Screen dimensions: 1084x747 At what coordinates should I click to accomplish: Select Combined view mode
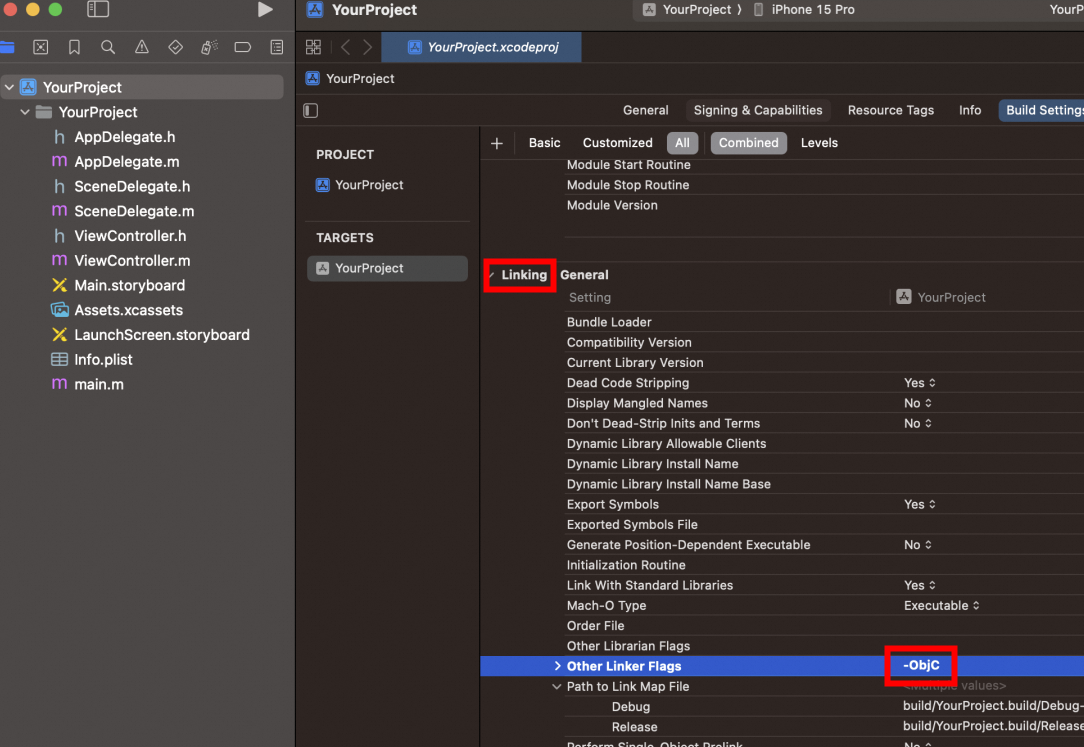coord(748,143)
